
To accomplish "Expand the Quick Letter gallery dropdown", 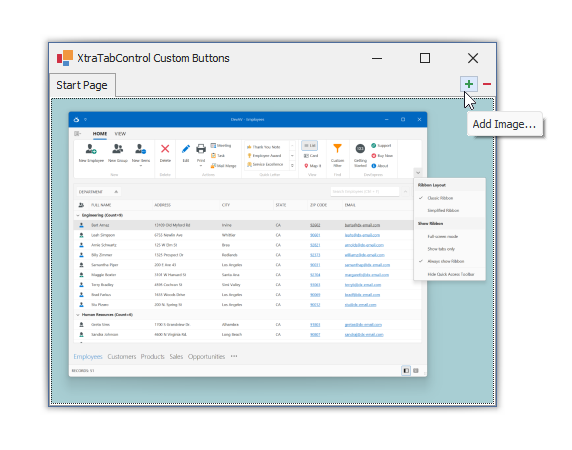I will [x=292, y=166].
